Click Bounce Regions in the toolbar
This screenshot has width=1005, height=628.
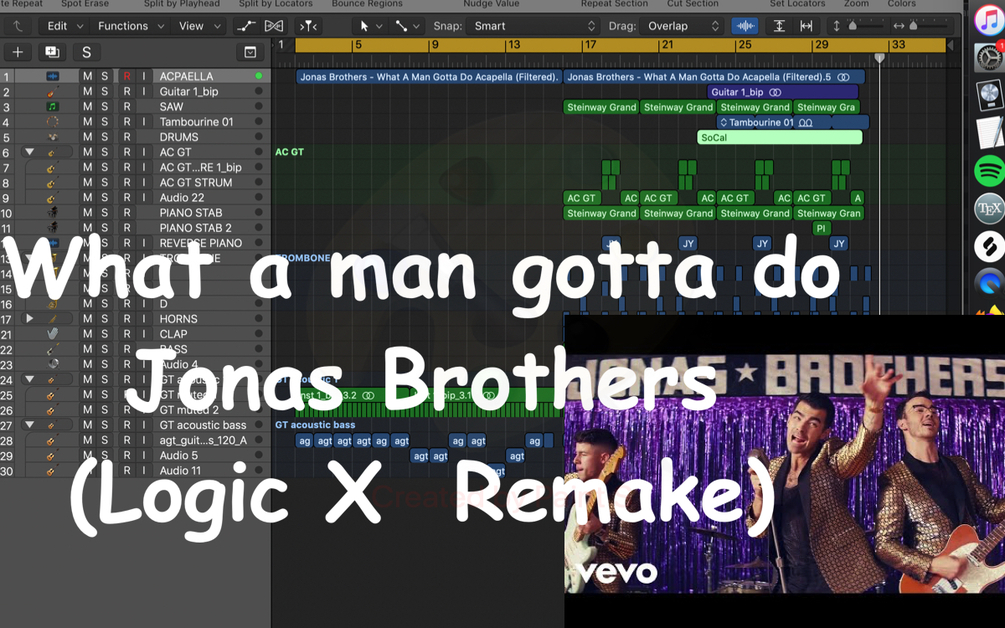point(367,4)
